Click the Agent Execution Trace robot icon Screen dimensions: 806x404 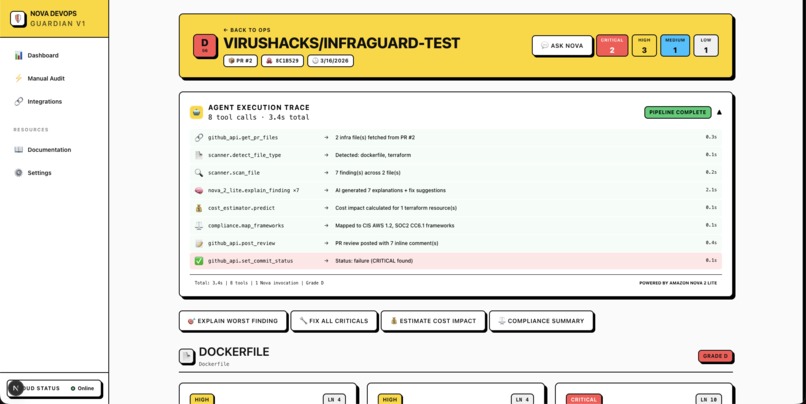coord(196,112)
